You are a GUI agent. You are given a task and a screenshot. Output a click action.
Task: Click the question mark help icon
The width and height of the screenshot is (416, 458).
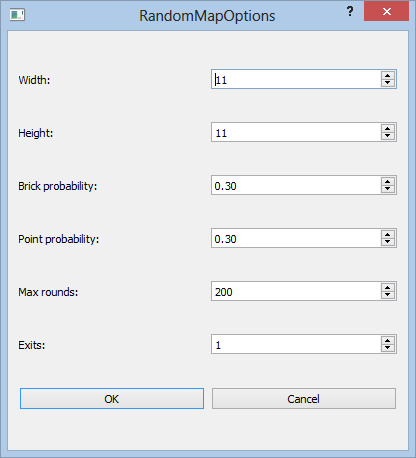point(350,11)
